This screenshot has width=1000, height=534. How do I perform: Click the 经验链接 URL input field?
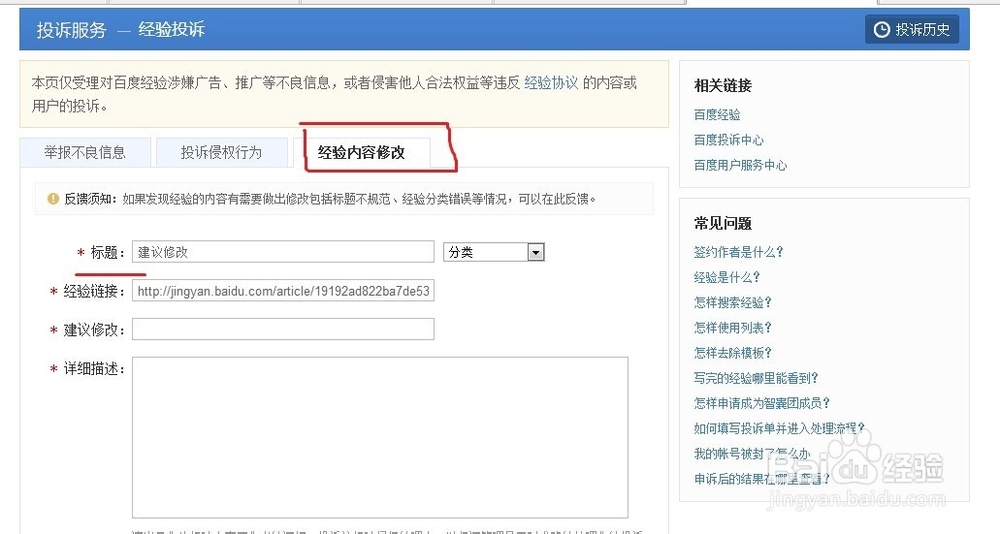[x=283, y=291]
